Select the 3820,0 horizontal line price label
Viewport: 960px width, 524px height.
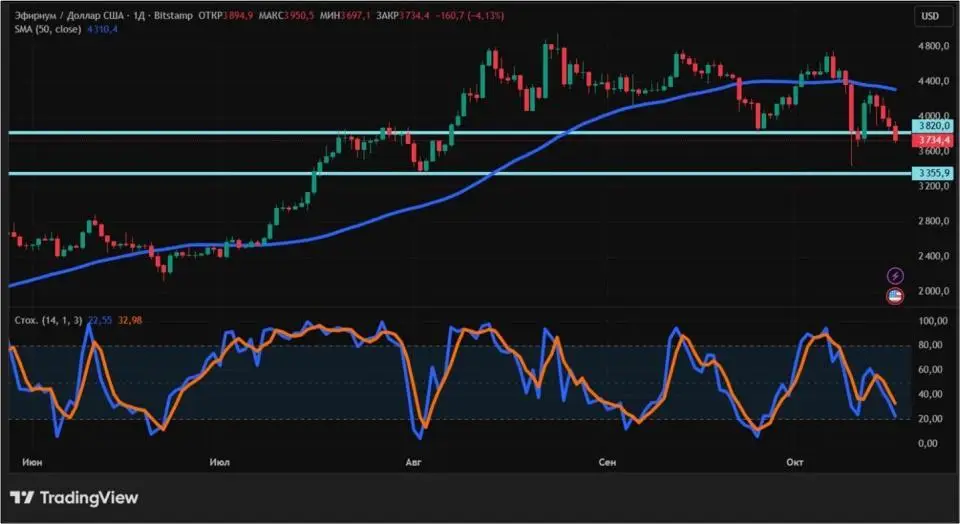point(930,126)
